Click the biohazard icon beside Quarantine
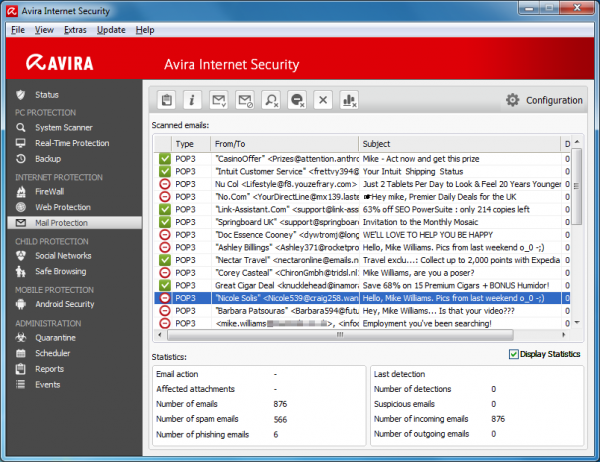 click(21, 338)
